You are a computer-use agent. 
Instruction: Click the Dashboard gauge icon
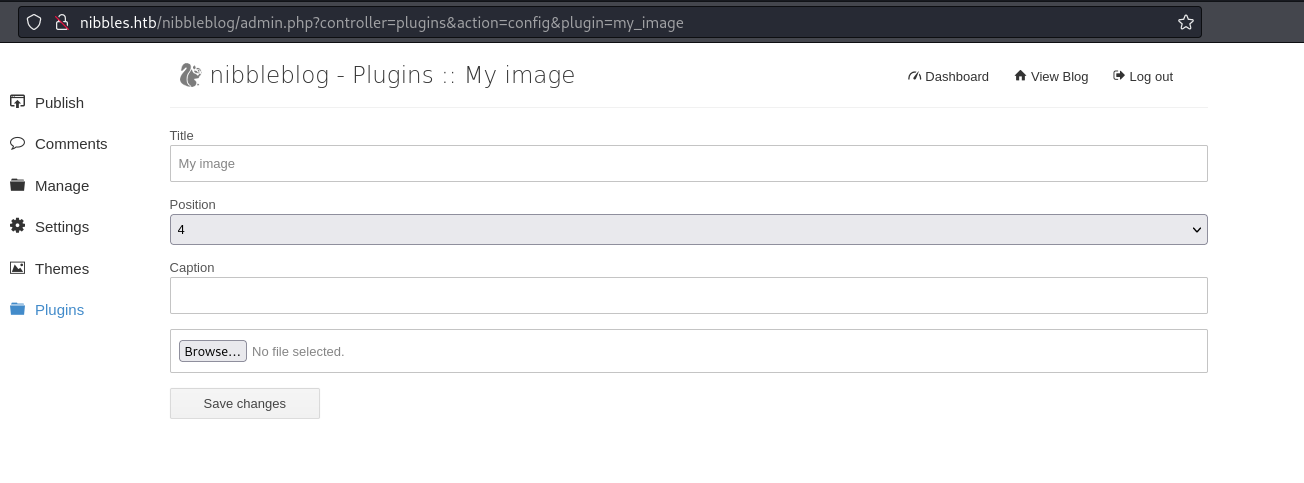point(914,76)
